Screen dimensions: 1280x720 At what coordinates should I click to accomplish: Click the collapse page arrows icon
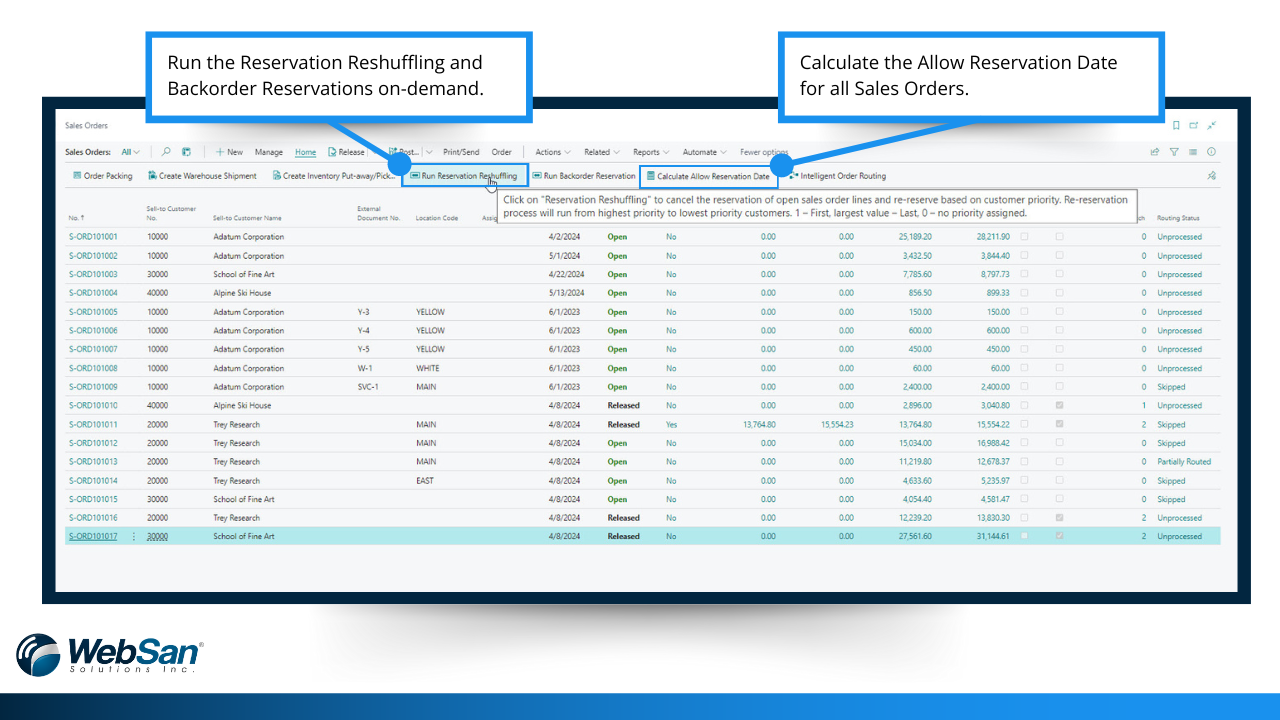point(1212,125)
